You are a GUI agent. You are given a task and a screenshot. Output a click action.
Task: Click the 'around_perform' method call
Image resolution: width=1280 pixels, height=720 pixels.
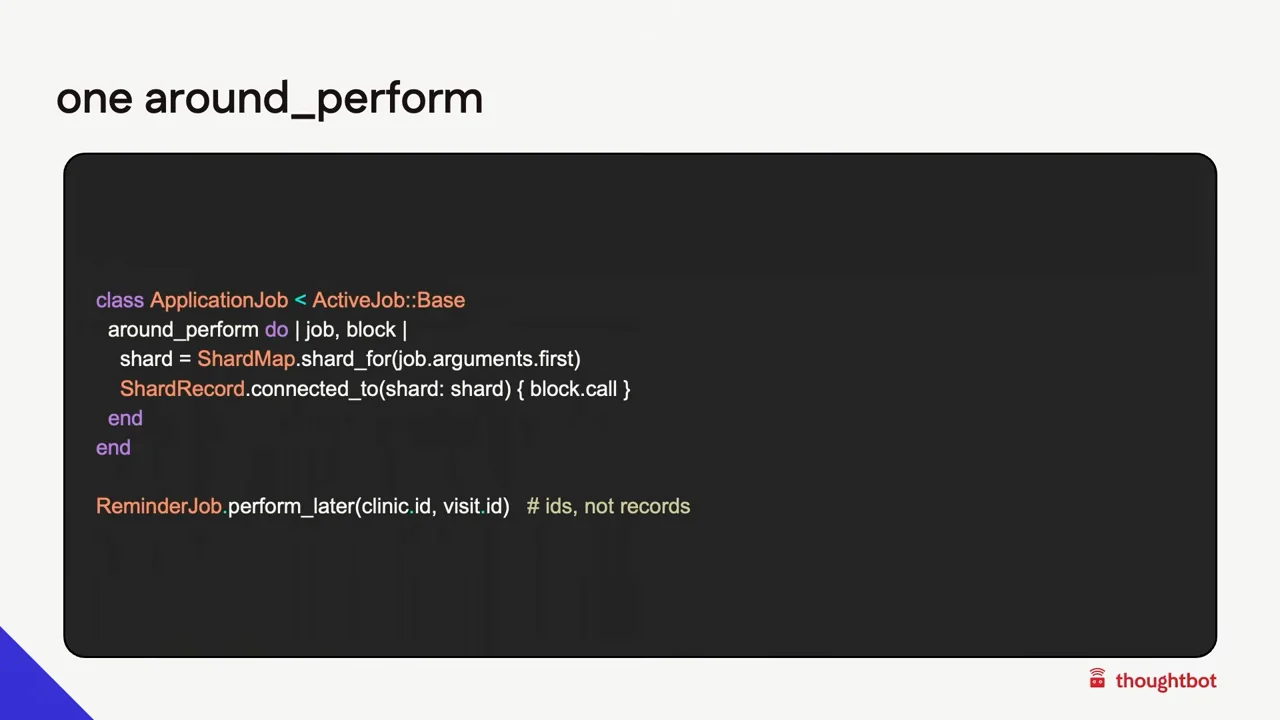[x=183, y=330]
